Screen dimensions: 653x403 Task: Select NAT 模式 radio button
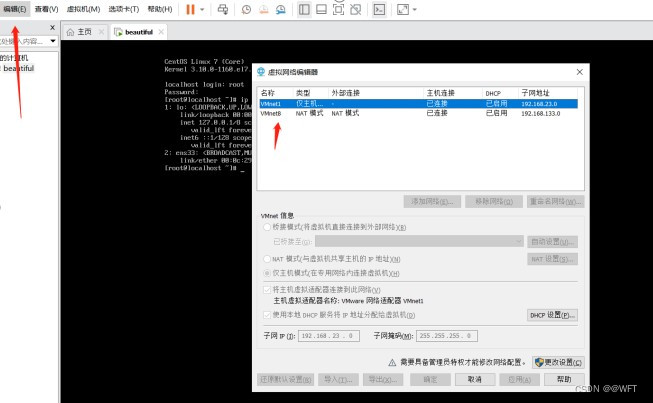267,259
